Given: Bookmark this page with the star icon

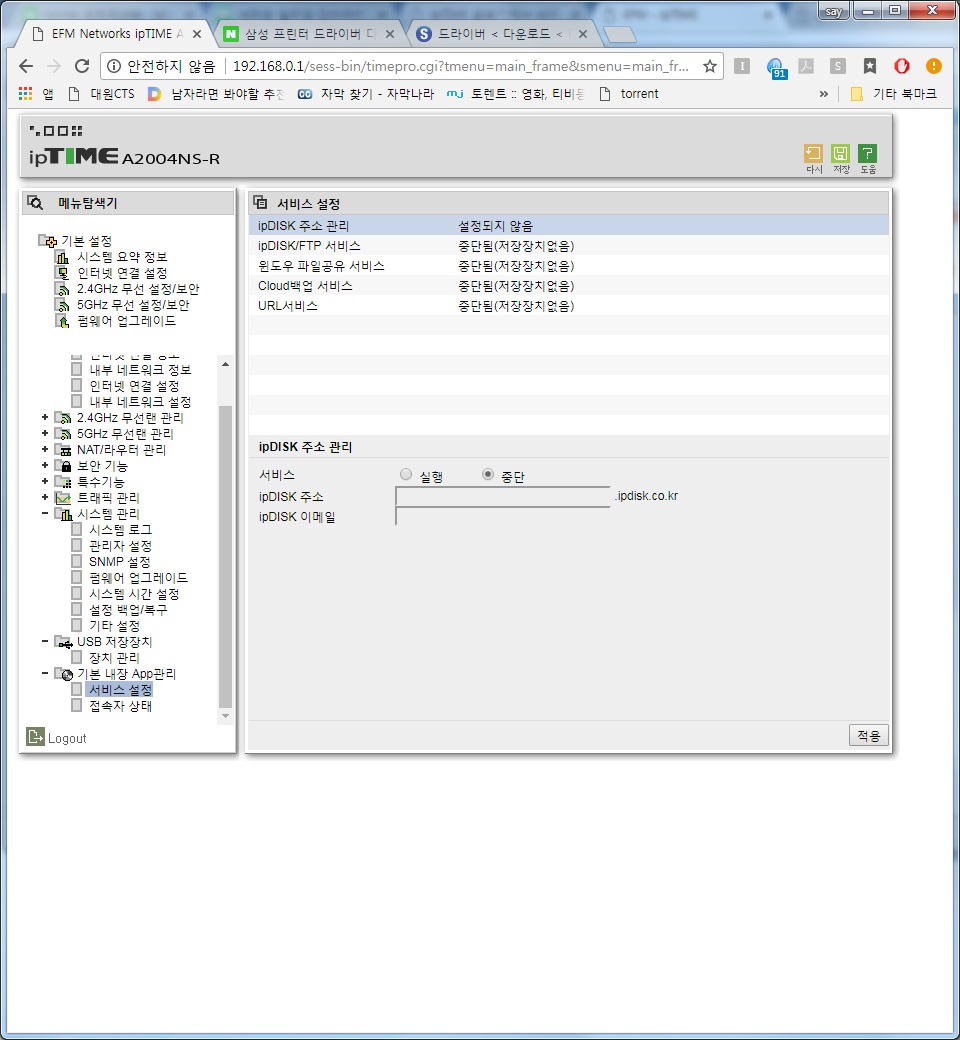Looking at the screenshot, I should pos(710,66).
